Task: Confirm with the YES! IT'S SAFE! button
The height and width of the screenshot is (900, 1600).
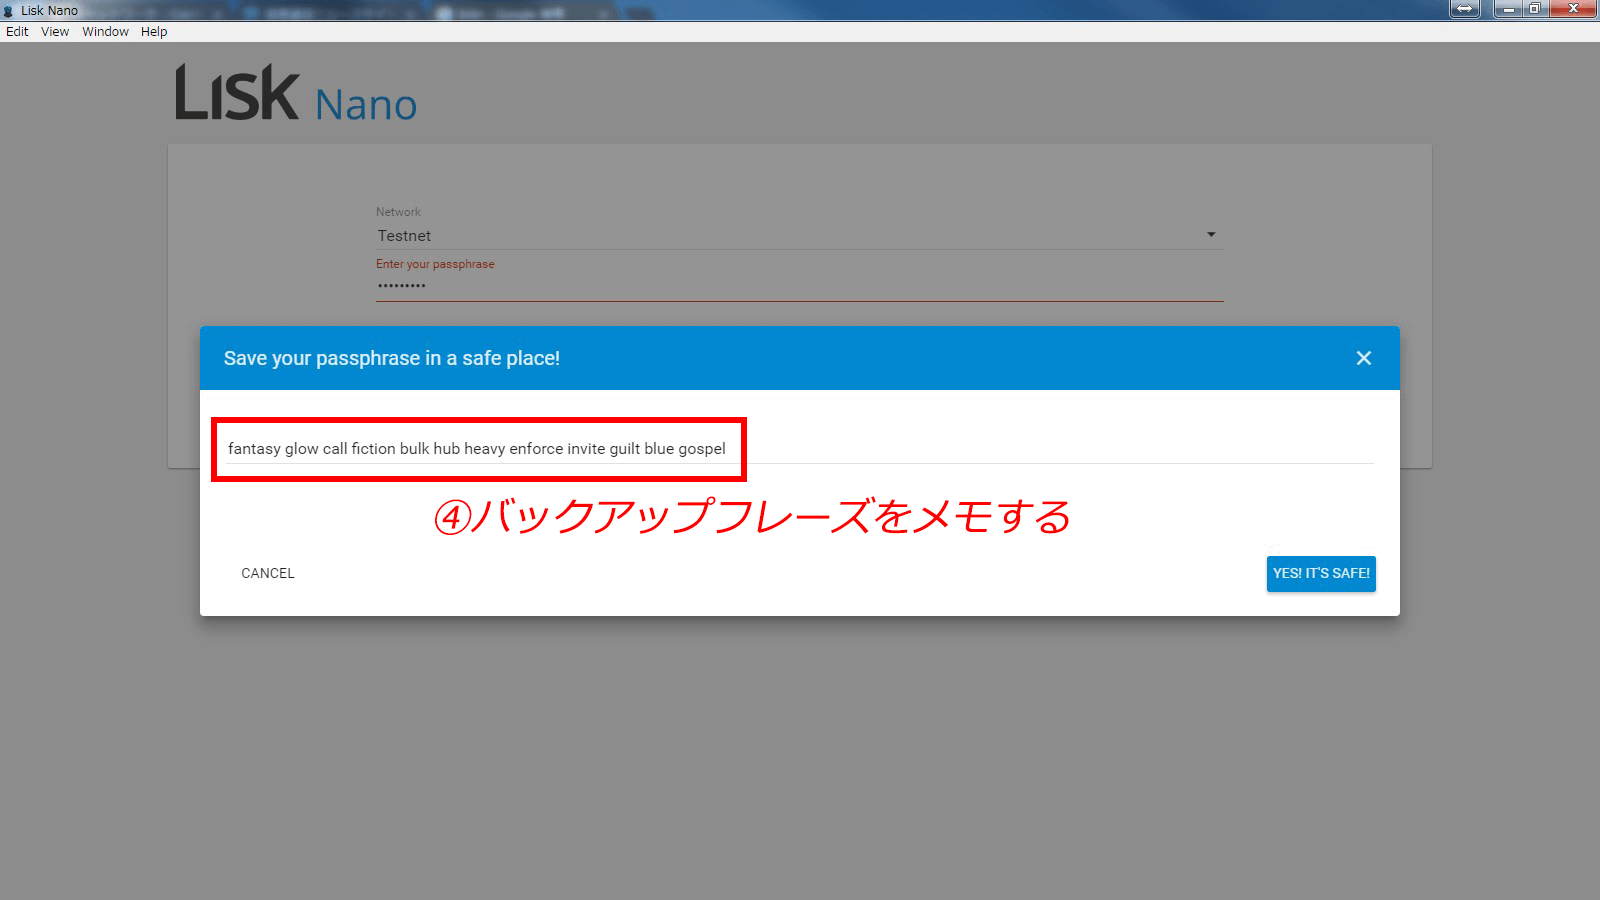Action: [x=1321, y=574]
